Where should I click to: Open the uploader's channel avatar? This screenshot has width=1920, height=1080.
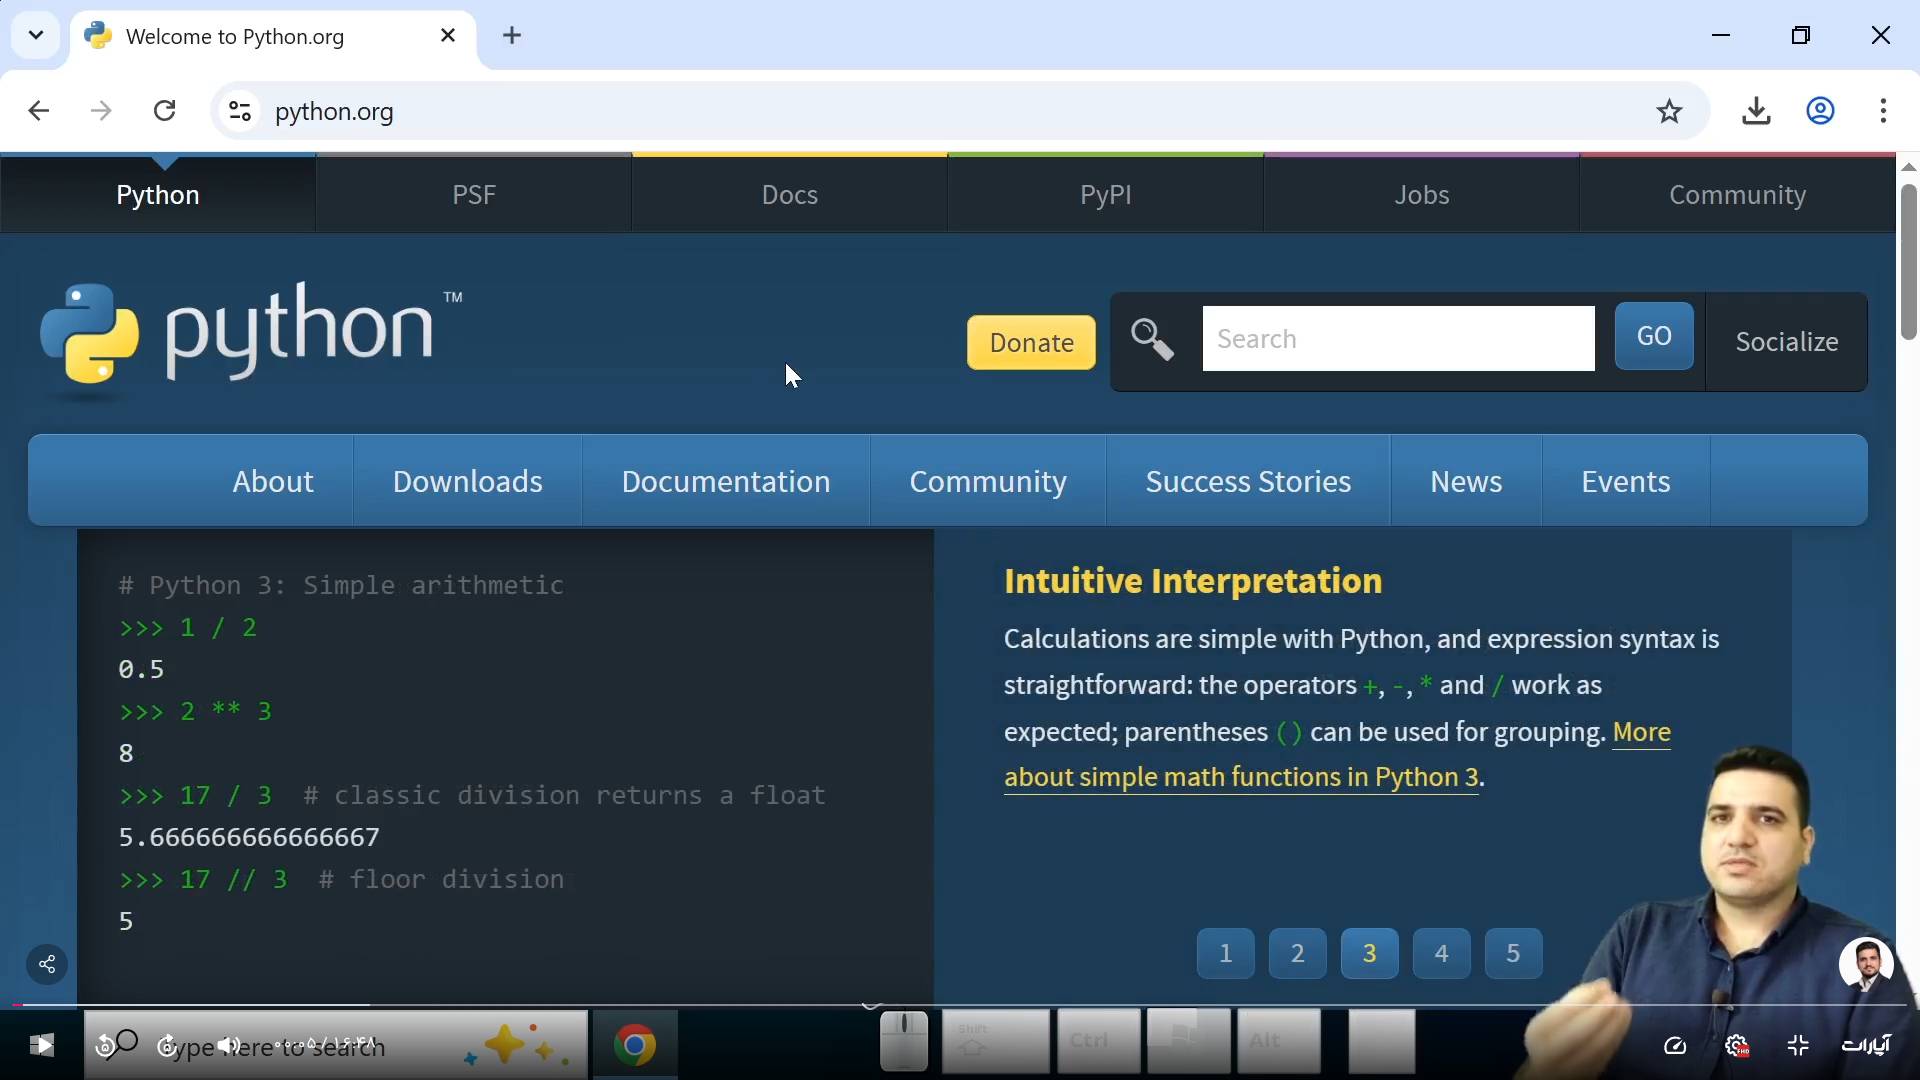pos(1866,964)
